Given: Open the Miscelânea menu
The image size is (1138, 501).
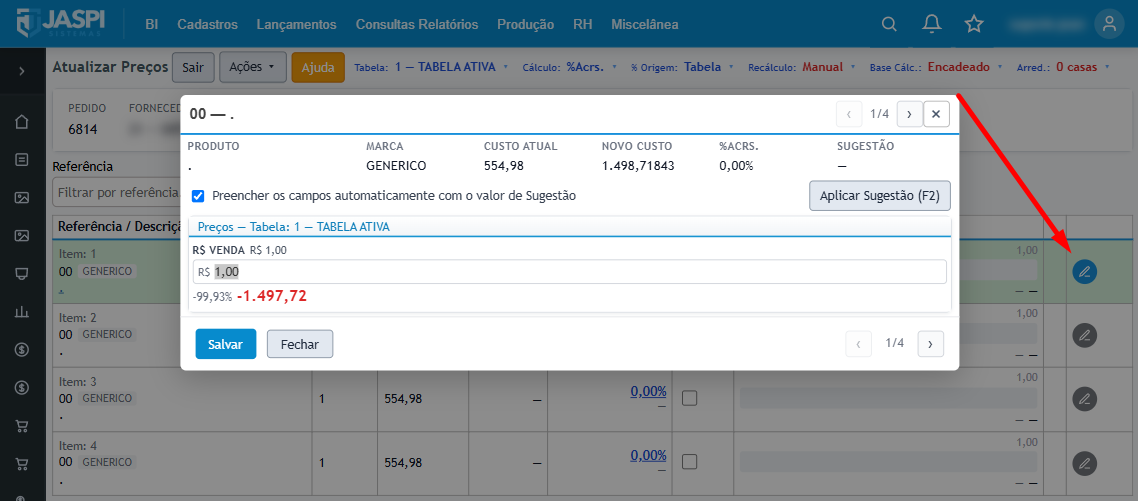Looking at the screenshot, I should coord(644,24).
